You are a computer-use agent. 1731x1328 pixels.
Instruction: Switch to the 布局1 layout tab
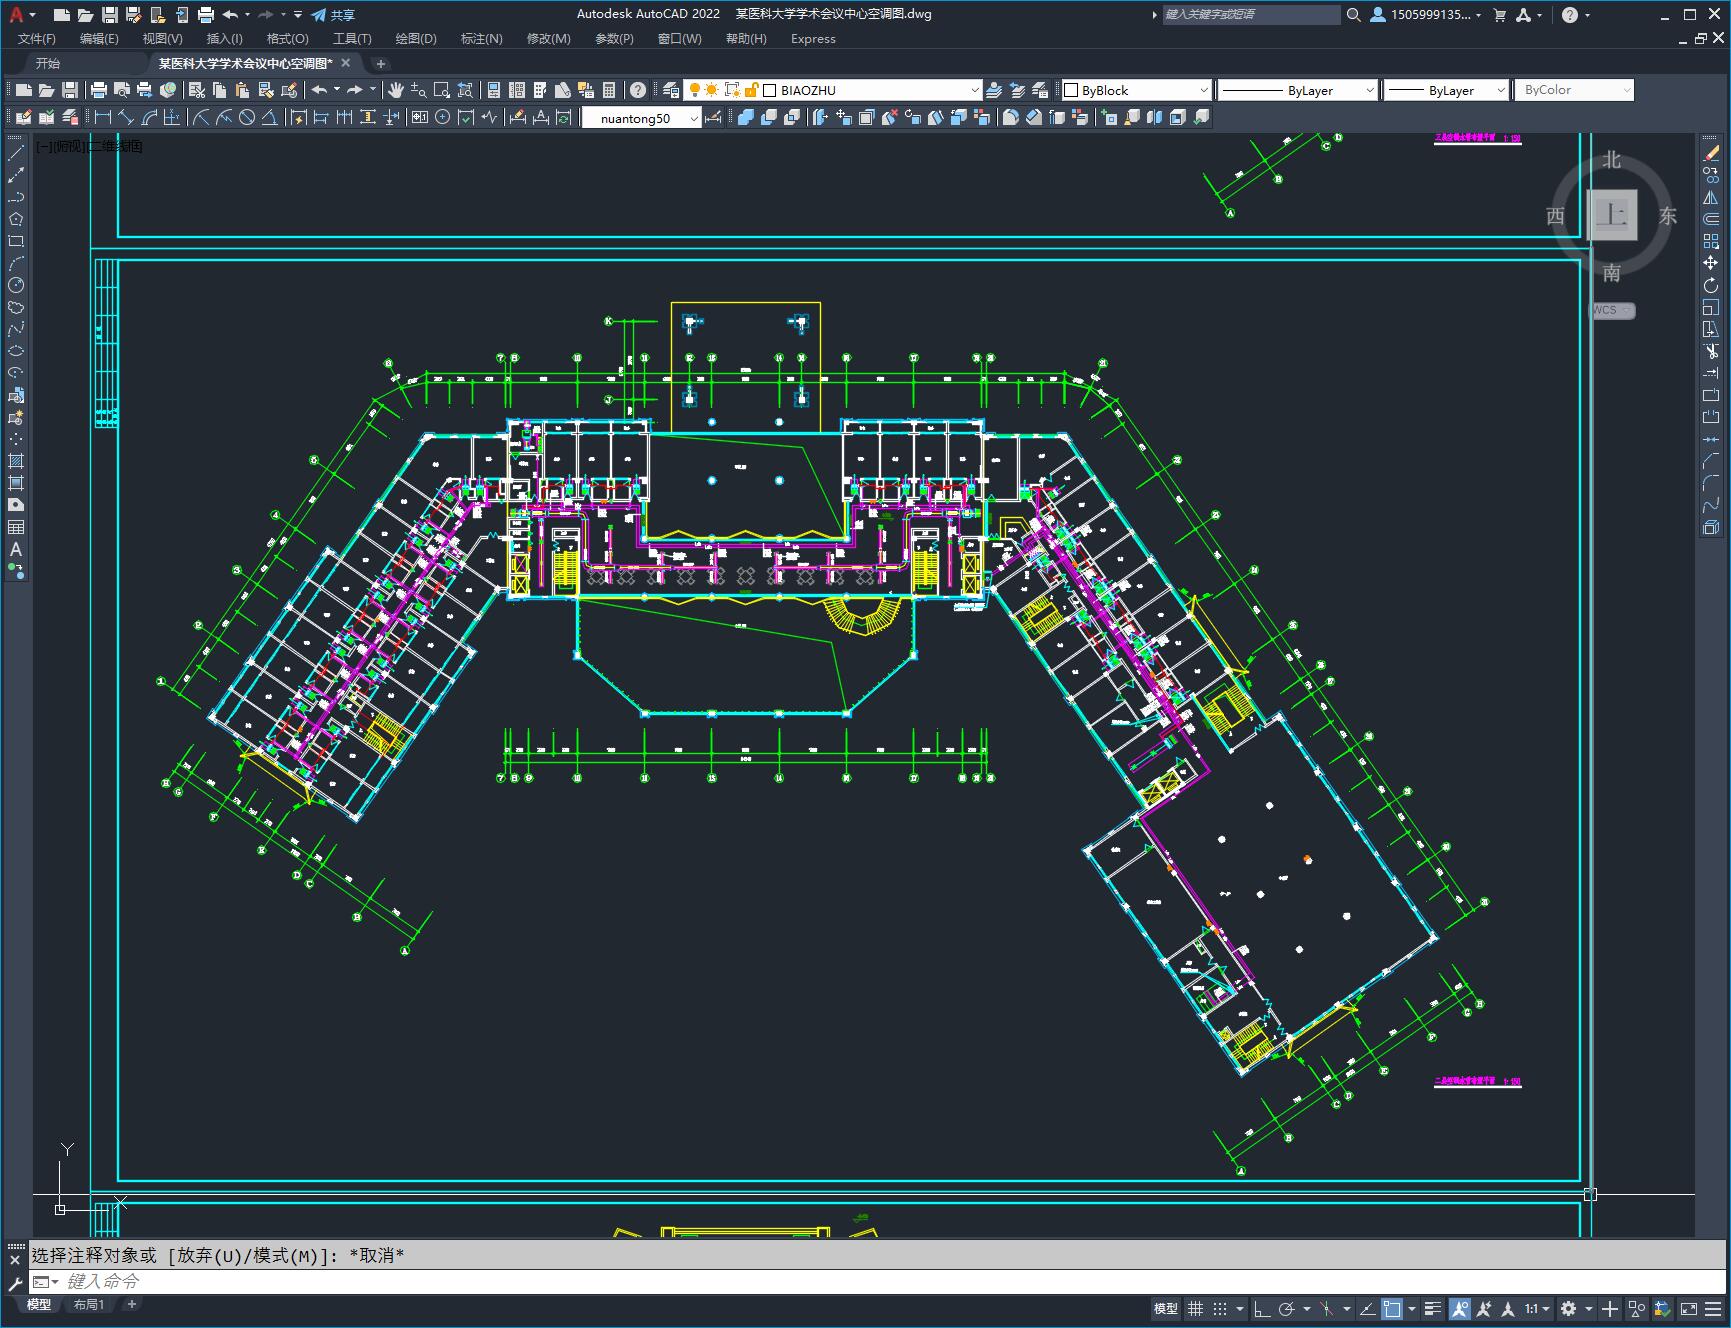coord(89,1304)
